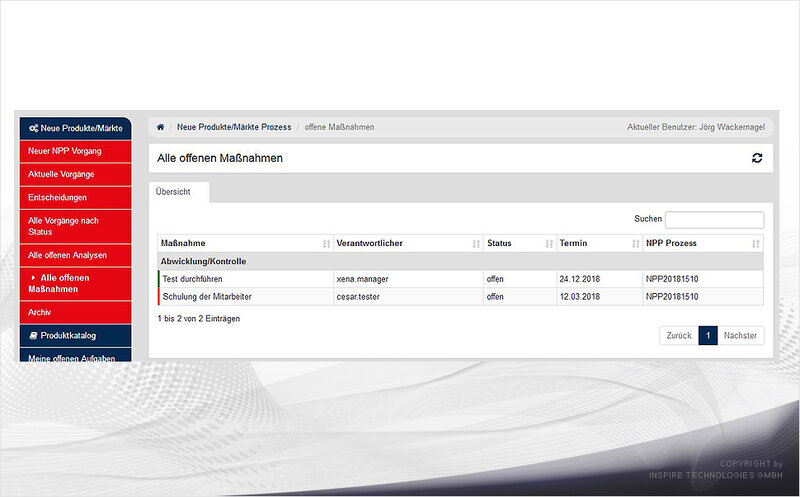Click the Zurück pagination button
The width and height of the screenshot is (800, 497).
(x=679, y=335)
